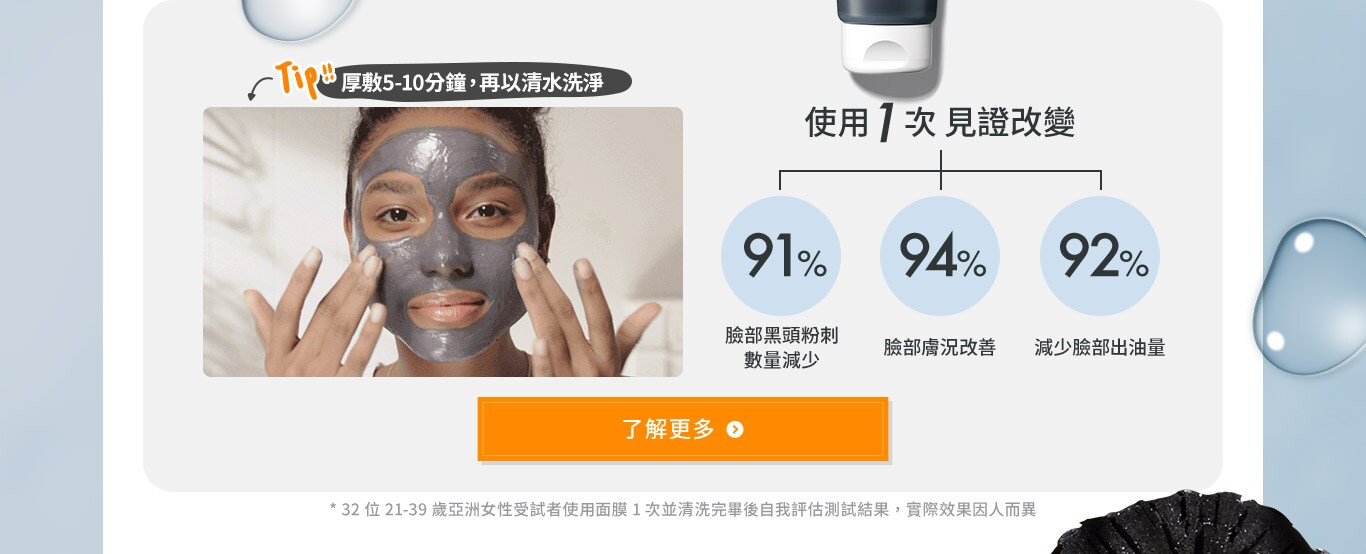Click the 91% statistic circle
This screenshot has width=1366, height=554.
[781, 256]
